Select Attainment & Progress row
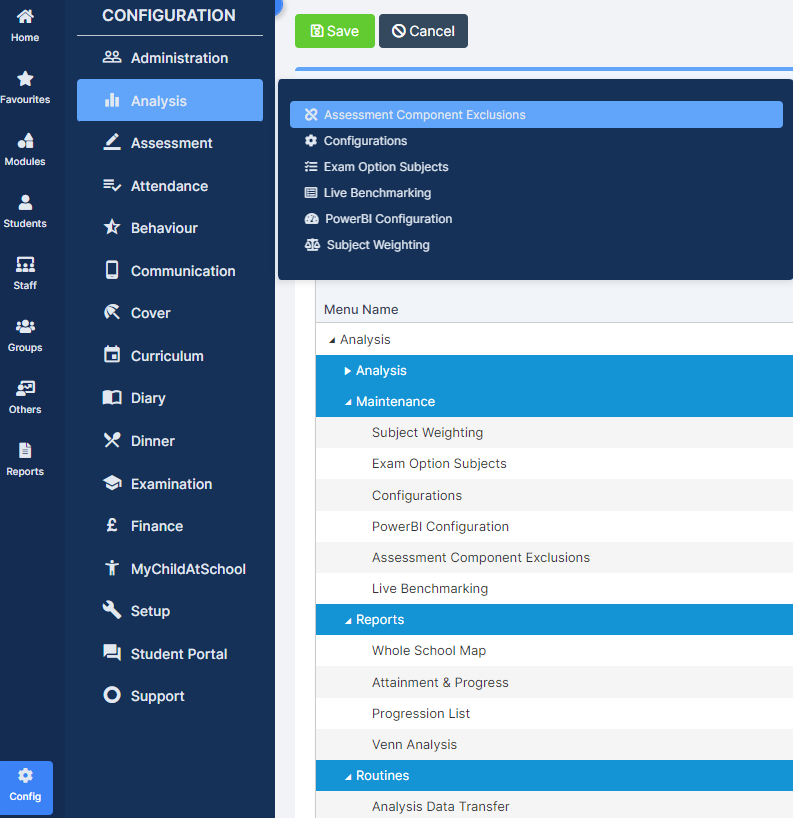Screen dimensions: 793x818 tap(554, 682)
